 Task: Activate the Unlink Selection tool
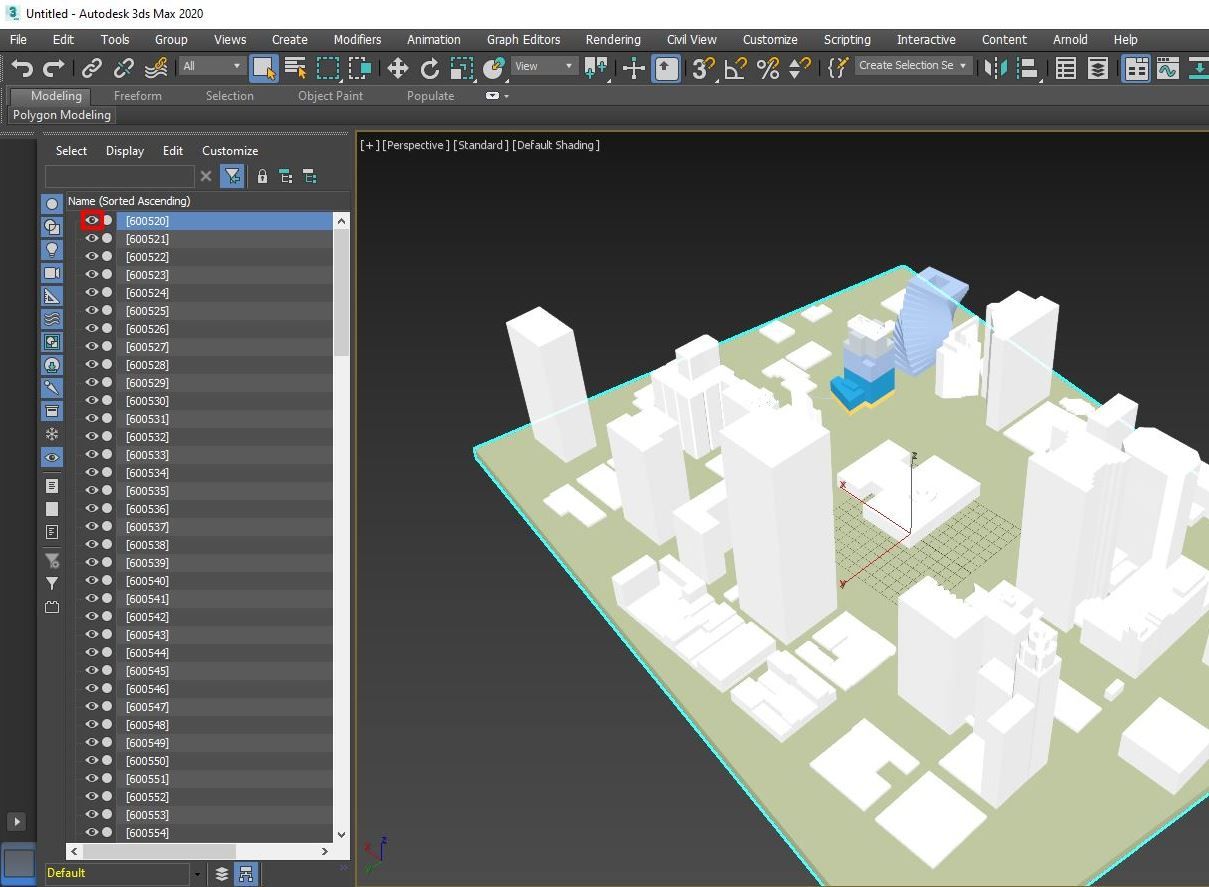[124, 67]
